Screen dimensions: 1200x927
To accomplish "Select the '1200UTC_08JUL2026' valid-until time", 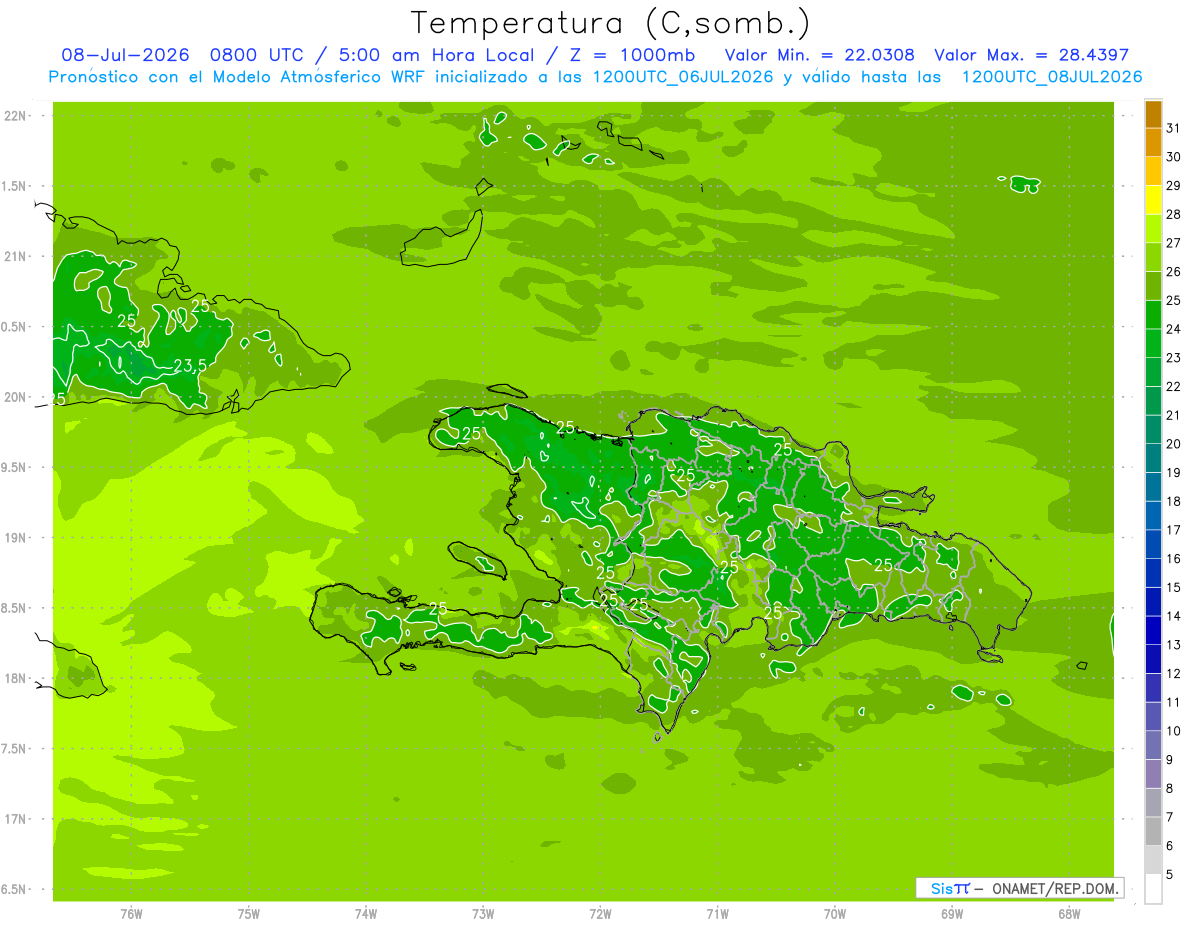I will point(1052,77).
